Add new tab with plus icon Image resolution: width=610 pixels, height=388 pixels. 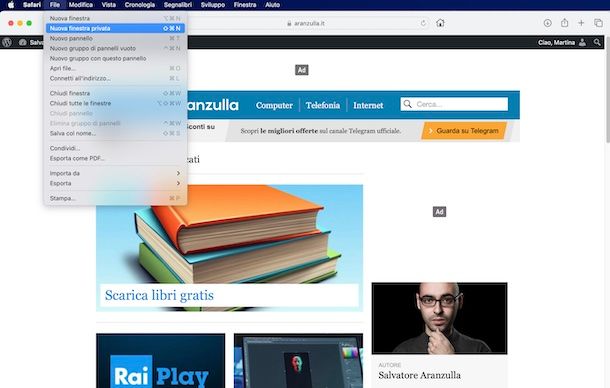581,23
